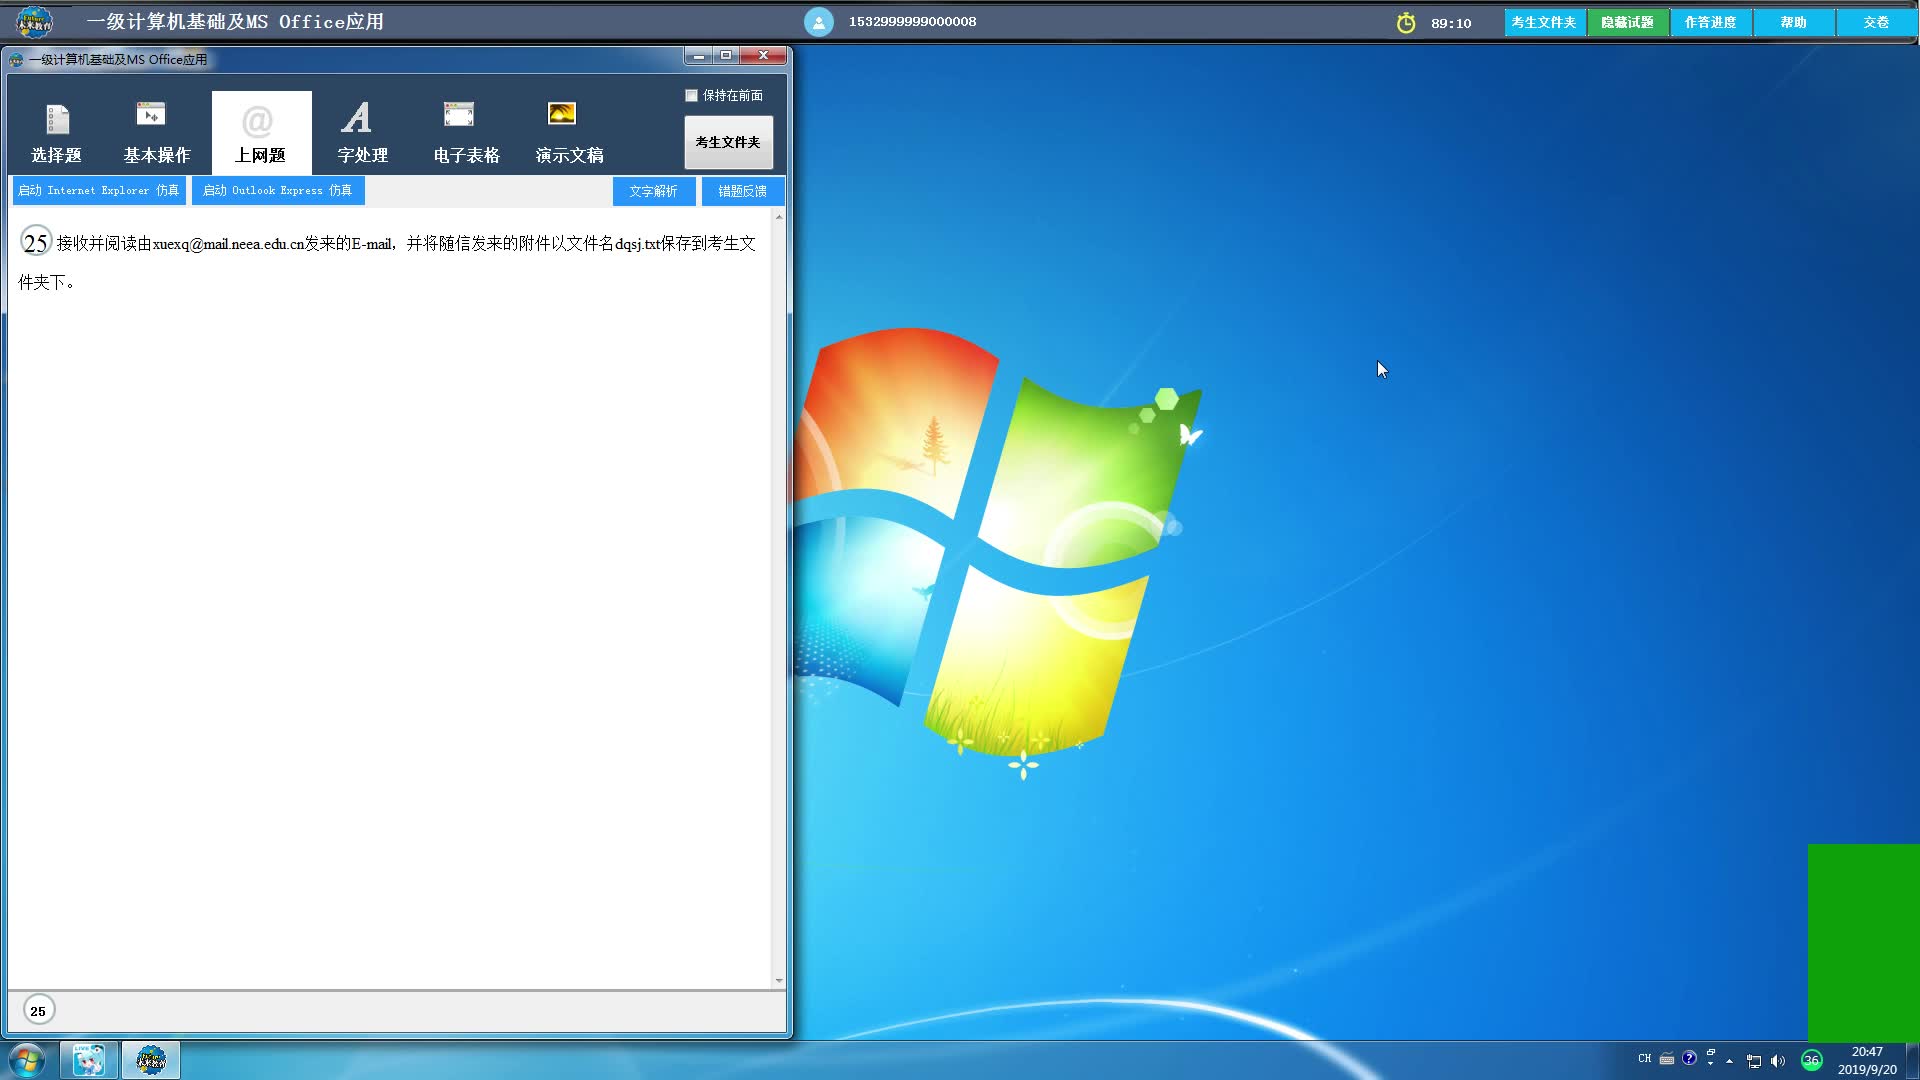Open the 文字解析 explanation
The width and height of the screenshot is (1920, 1080).
point(654,191)
